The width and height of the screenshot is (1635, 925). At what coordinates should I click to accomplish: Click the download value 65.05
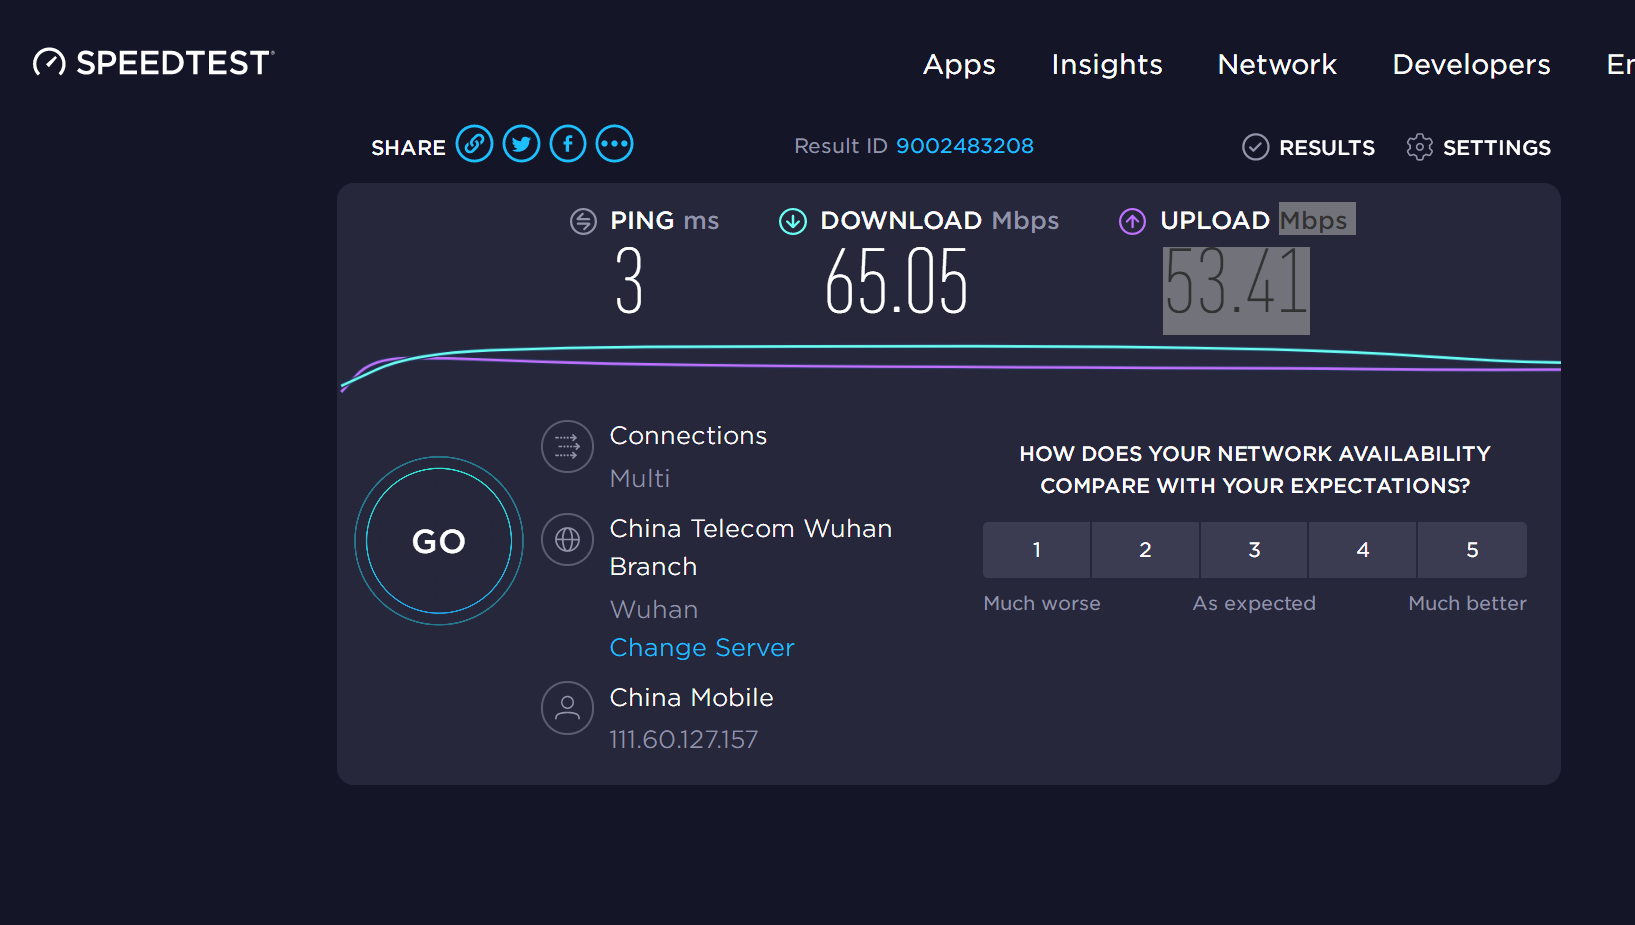897,282
